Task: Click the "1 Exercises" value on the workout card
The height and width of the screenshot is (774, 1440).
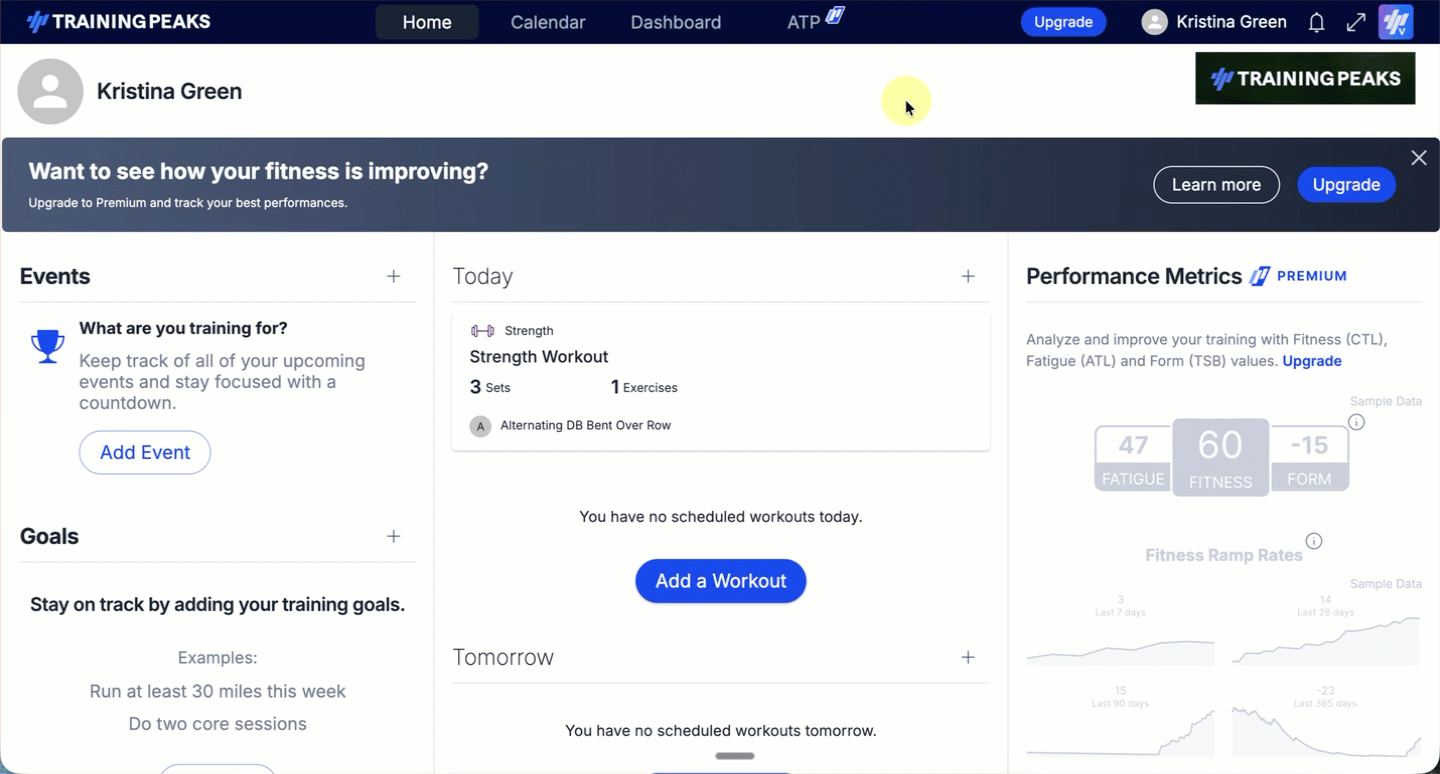Action: click(644, 387)
